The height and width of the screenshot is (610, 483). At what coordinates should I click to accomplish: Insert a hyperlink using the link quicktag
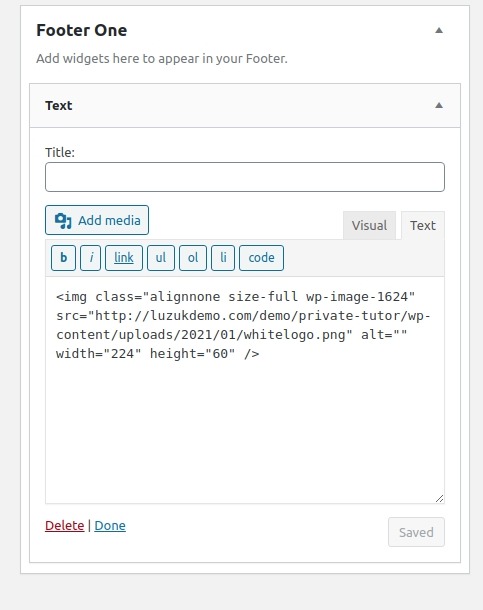(124, 258)
